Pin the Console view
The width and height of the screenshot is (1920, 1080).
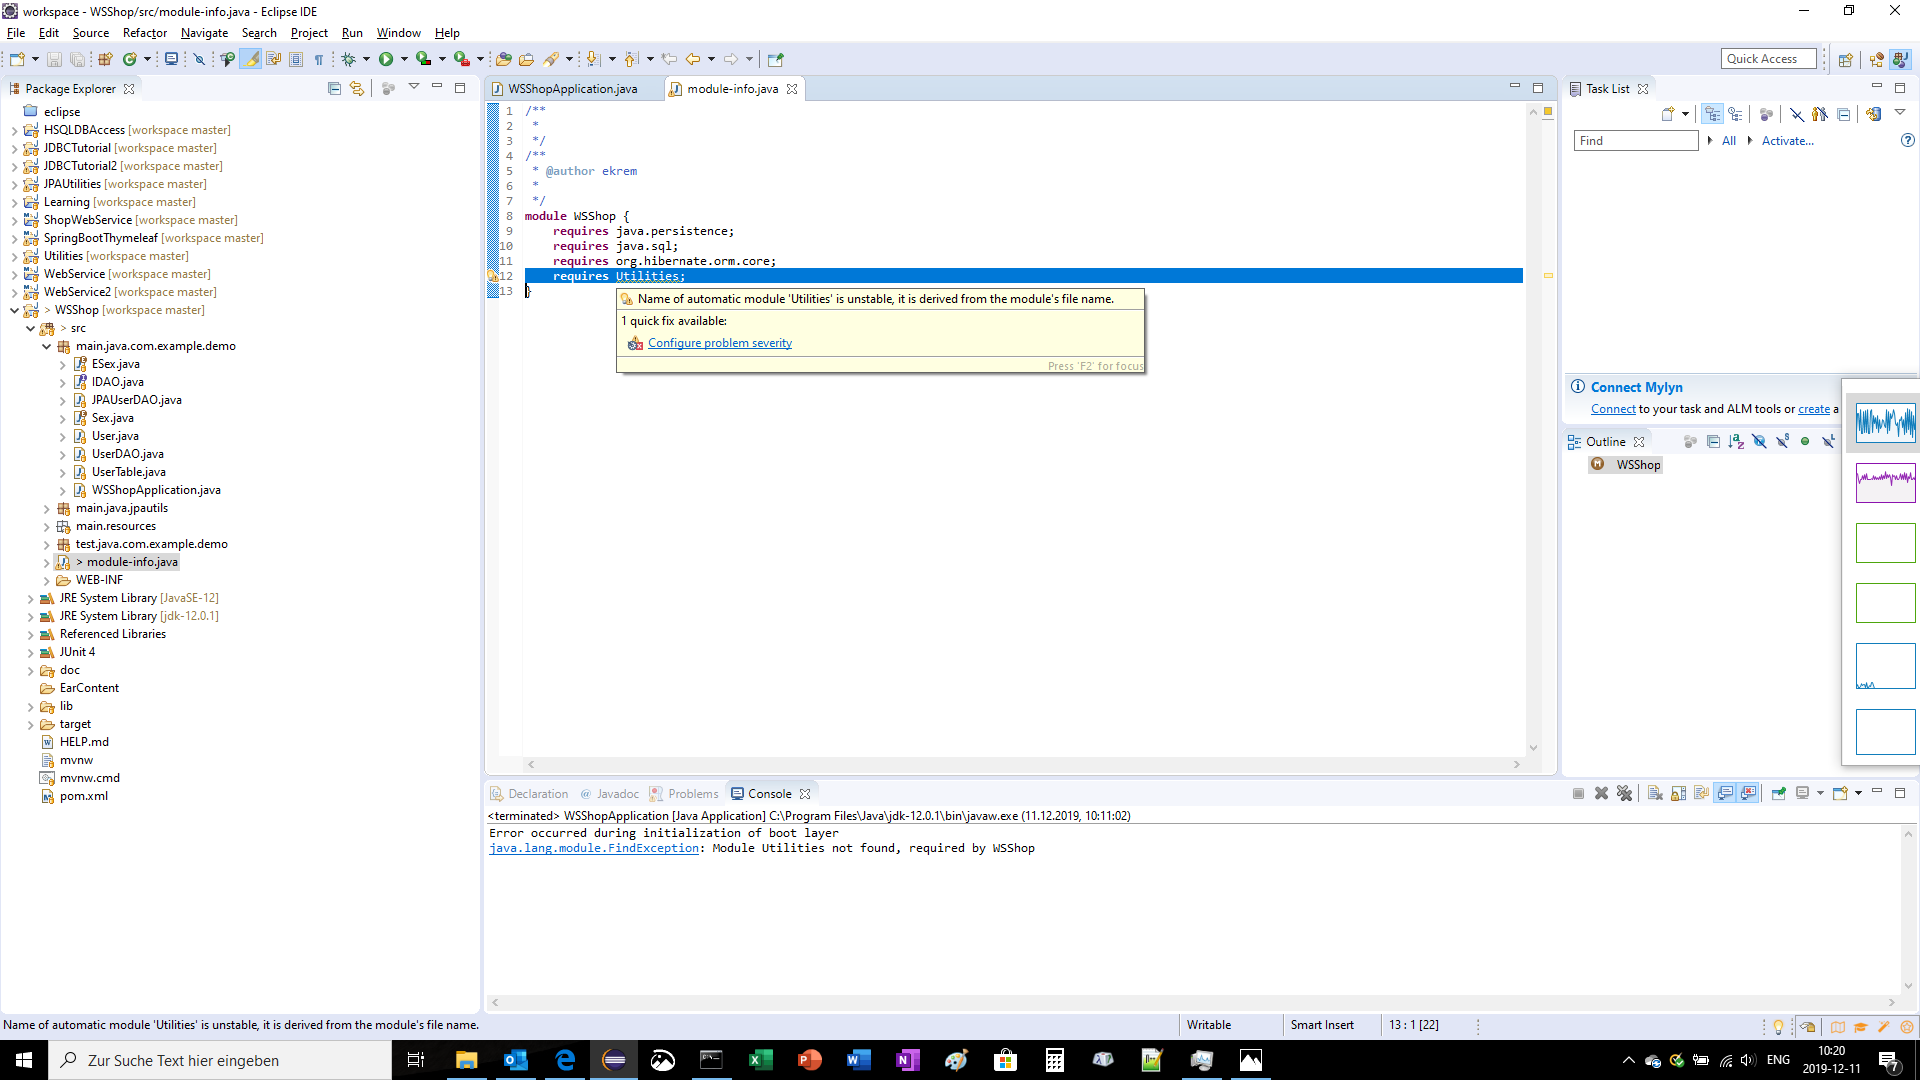pyautogui.click(x=1779, y=793)
